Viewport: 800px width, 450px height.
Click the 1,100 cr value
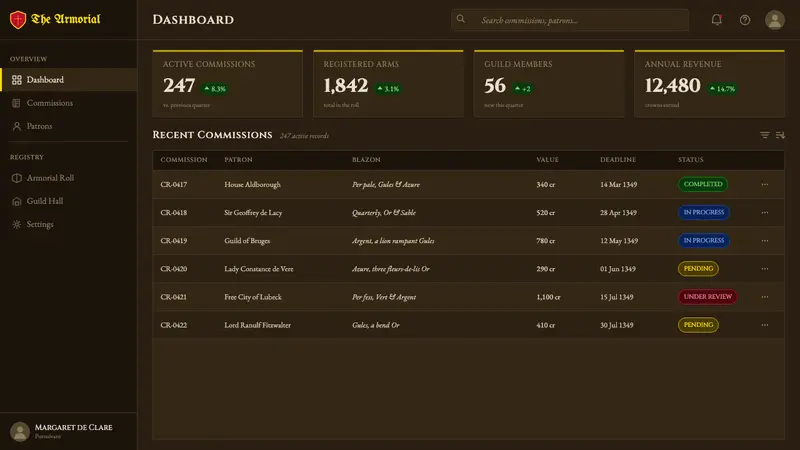pyautogui.click(x=548, y=297)
